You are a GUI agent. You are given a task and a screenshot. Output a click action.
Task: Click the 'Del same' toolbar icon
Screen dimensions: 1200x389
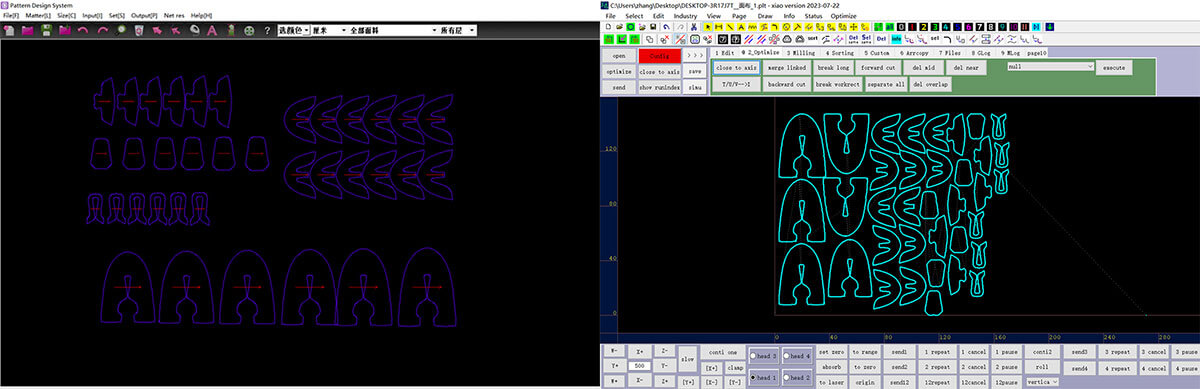tap(853, 38)
